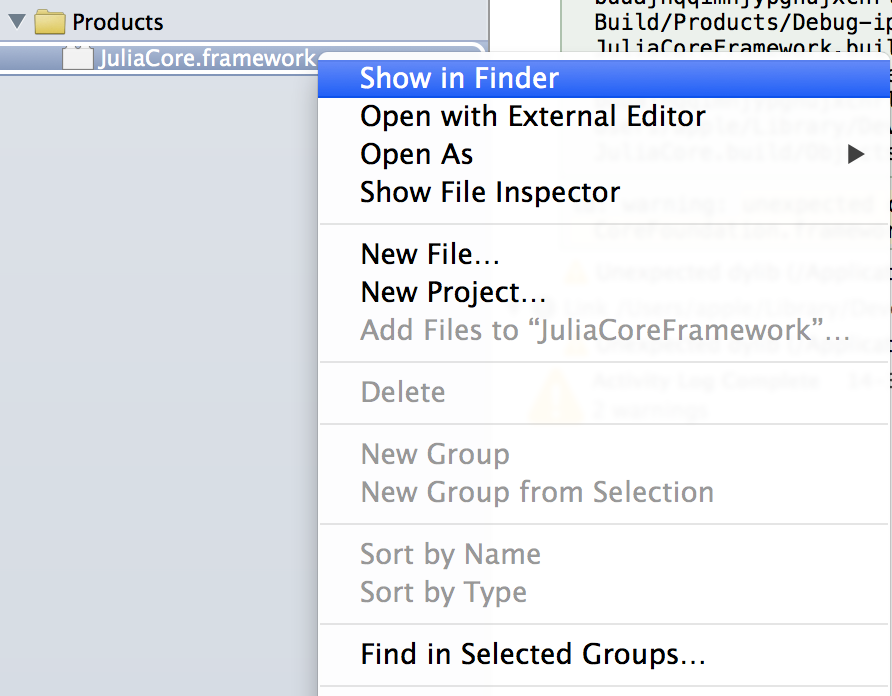
Task: Click the Products folder icon
Action: [x=49, y=22]
